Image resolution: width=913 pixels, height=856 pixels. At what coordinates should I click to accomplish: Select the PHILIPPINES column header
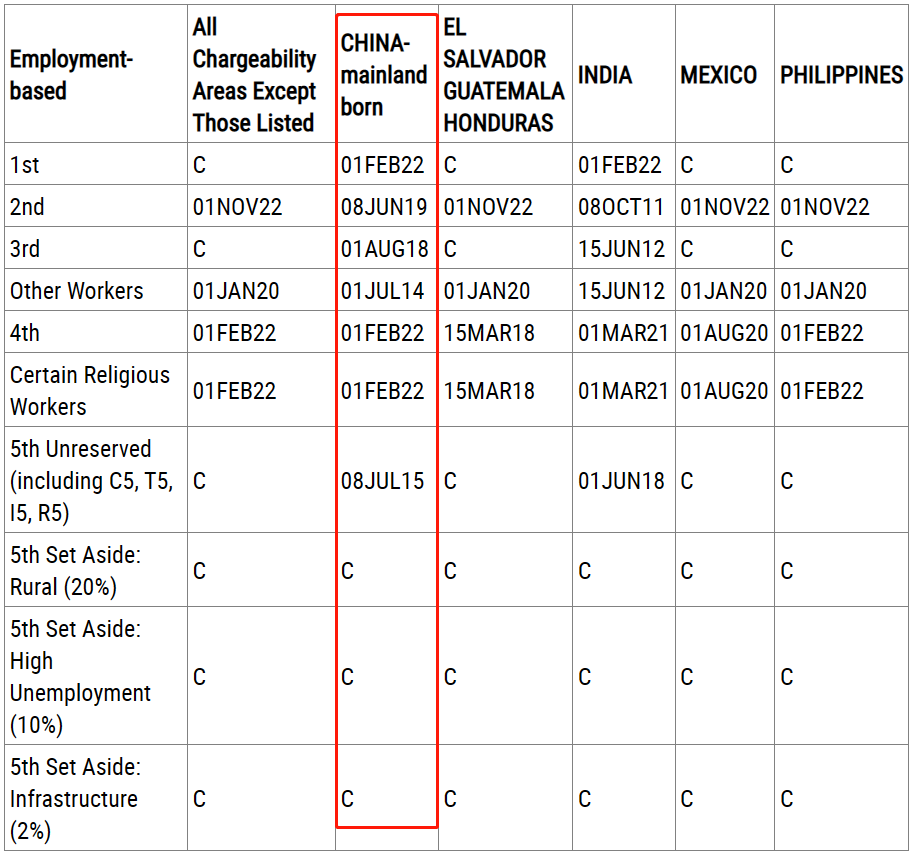pyautogui.click(x=841, y=75)
